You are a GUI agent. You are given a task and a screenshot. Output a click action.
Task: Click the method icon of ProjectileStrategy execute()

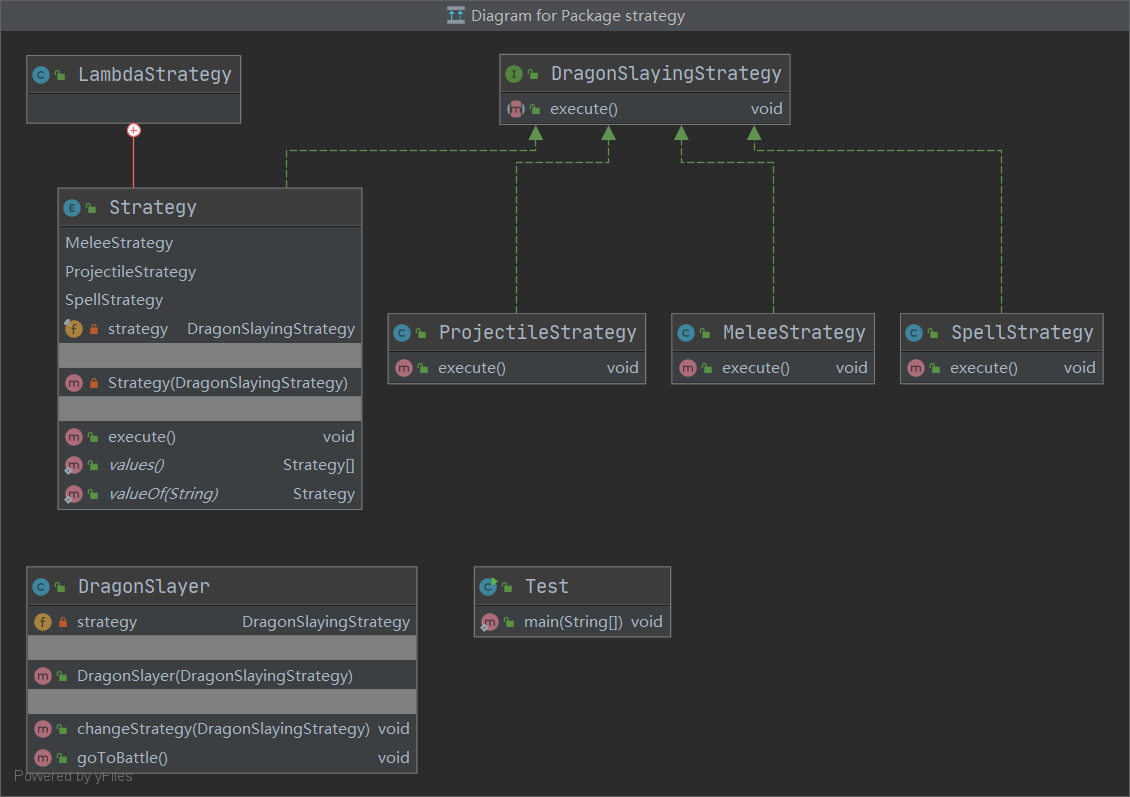coord(404,368)
